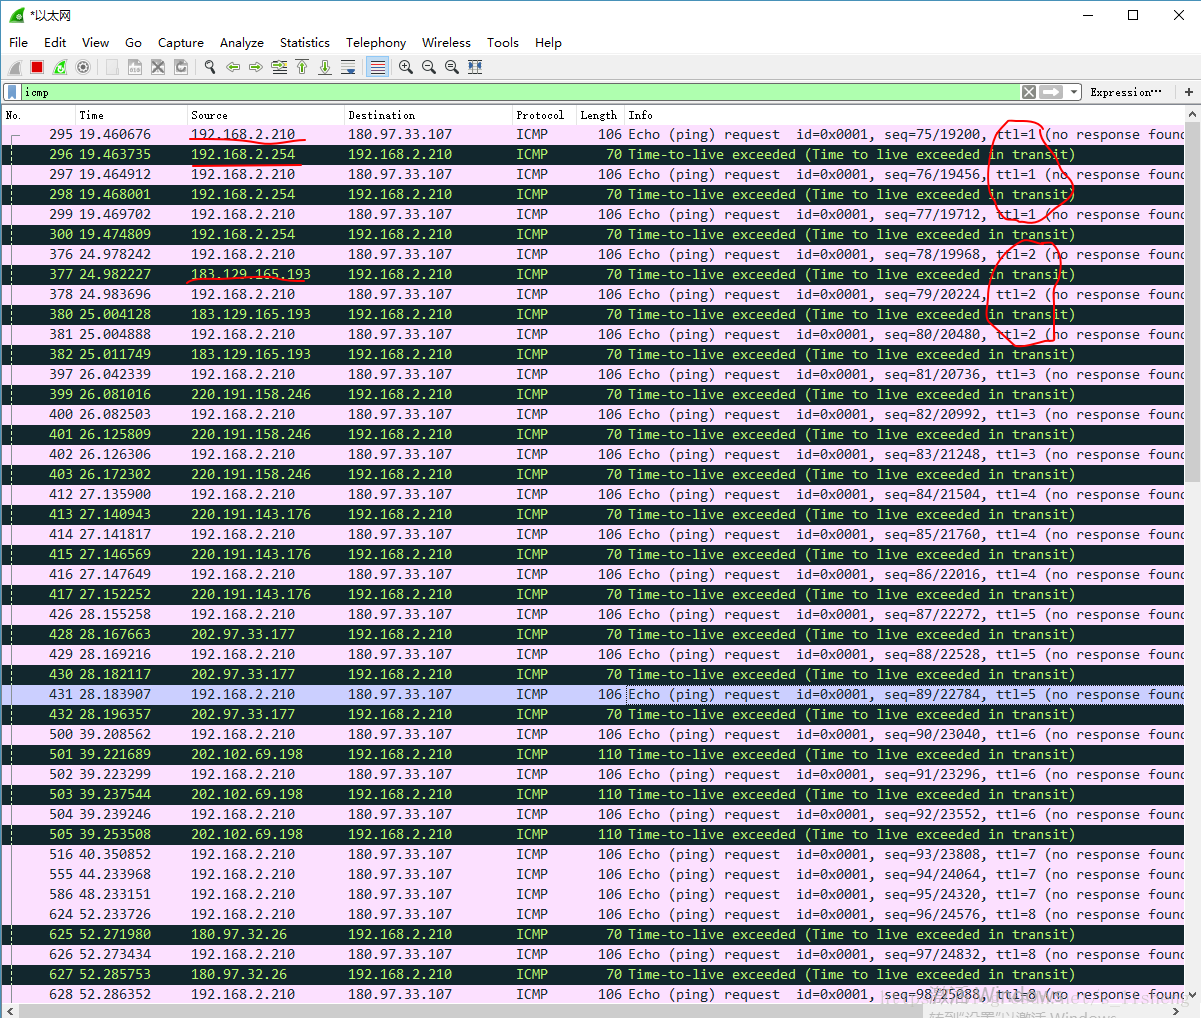Image resolution: width=1201 pixels, height=1018 pixels.
Task: Open the Analyze menu
Action: point(242,43)
